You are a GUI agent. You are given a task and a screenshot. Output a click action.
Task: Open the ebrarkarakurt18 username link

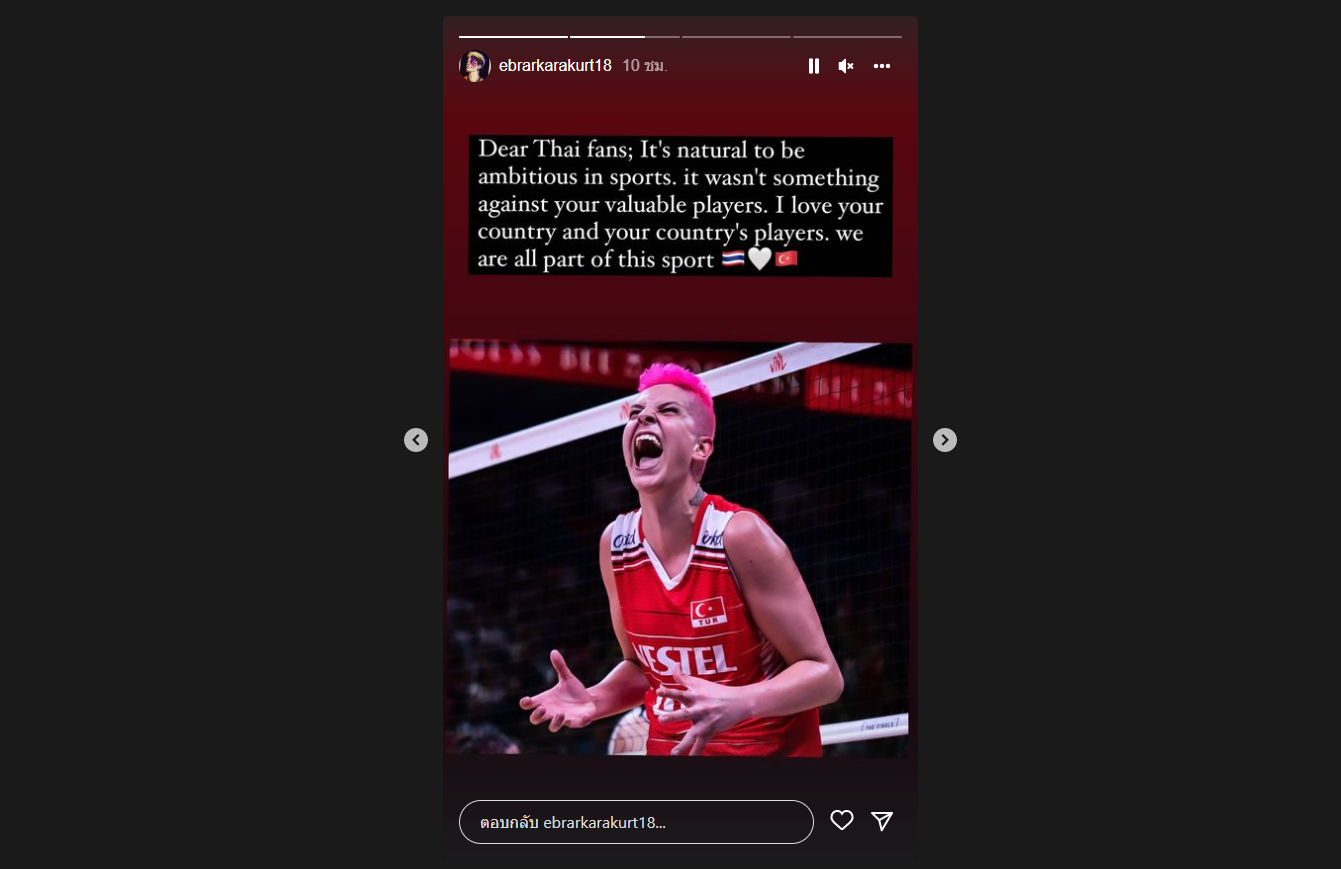click(555, 66)
